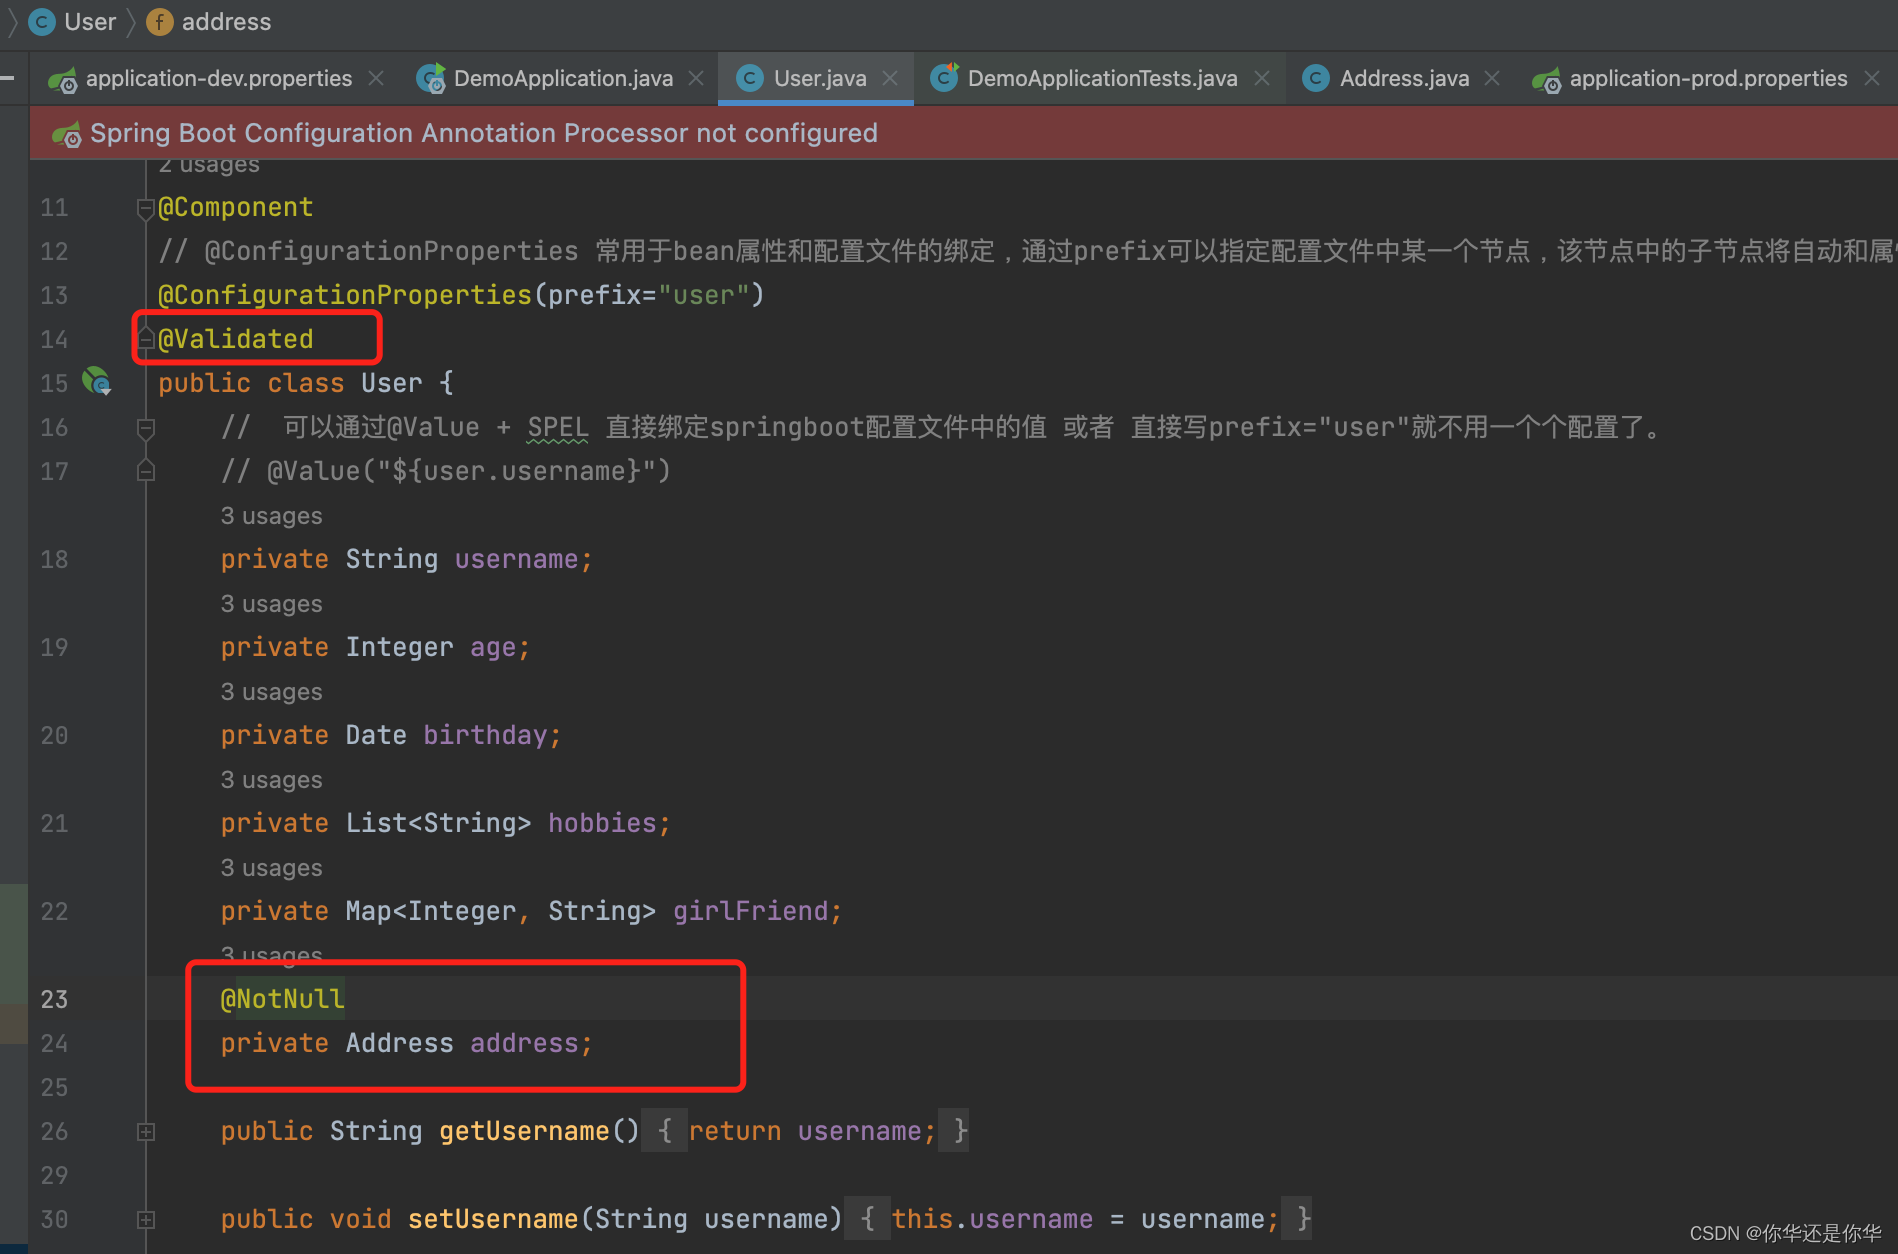
Task: Click the @ConfigurationProperties annotation on line 13
Action: click(x=345, y=295)
